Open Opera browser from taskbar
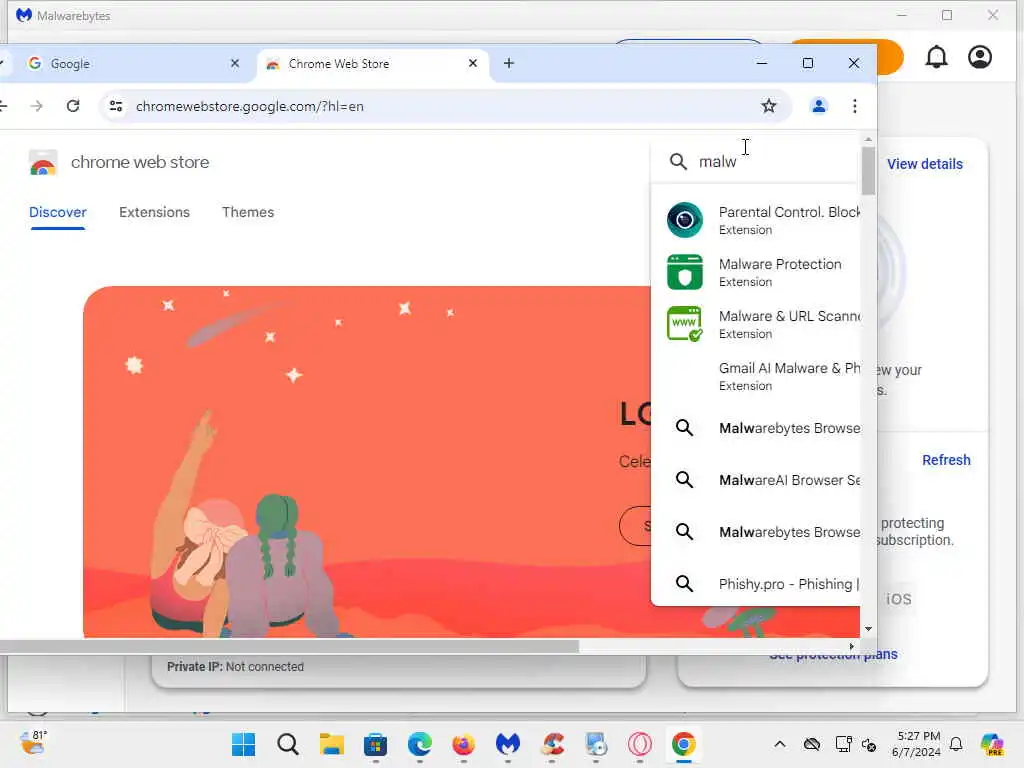Image resolution: width=1024 pixels, height=768 pixels. pyautogui.click(x=640, y=744)
